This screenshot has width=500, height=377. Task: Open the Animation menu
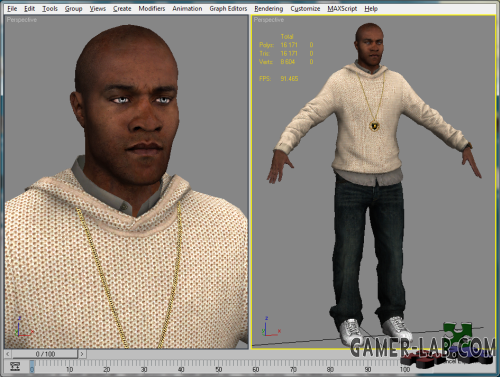pos(187,9)
